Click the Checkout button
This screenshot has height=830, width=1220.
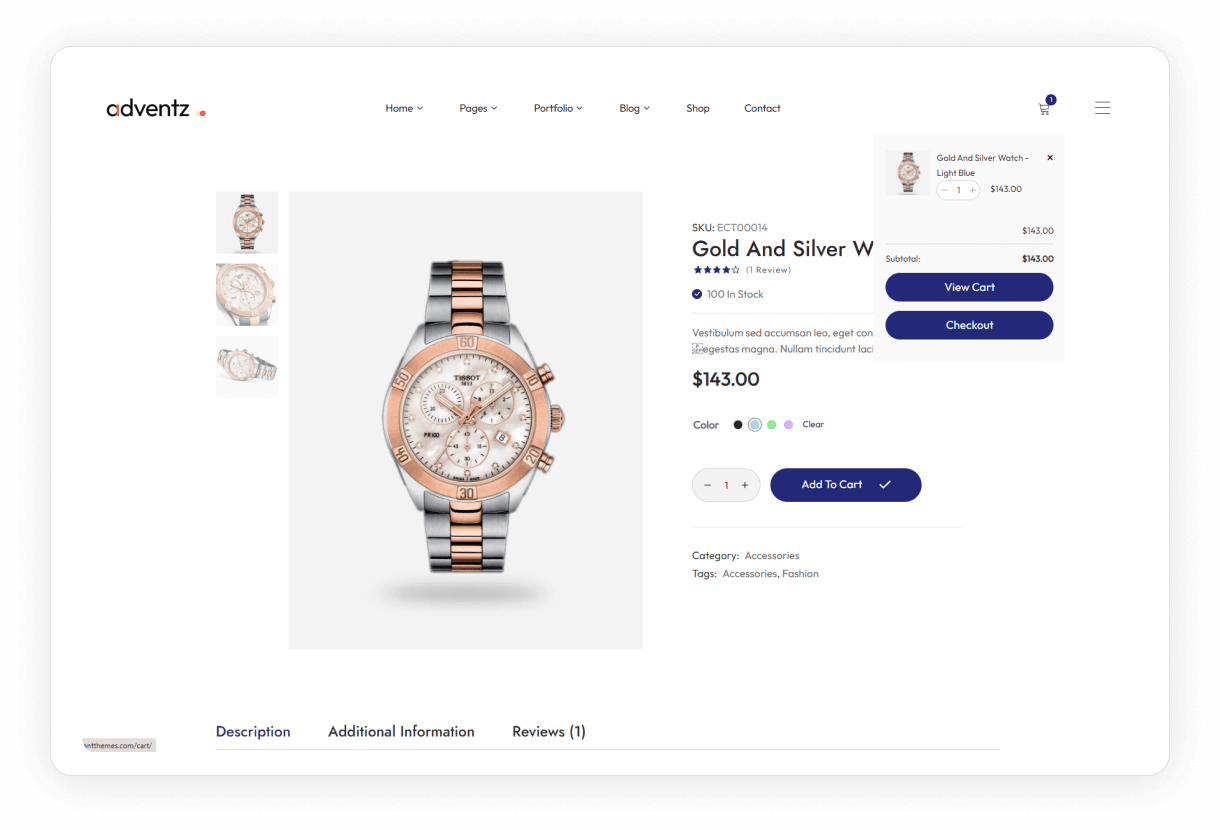coord(969,325)
